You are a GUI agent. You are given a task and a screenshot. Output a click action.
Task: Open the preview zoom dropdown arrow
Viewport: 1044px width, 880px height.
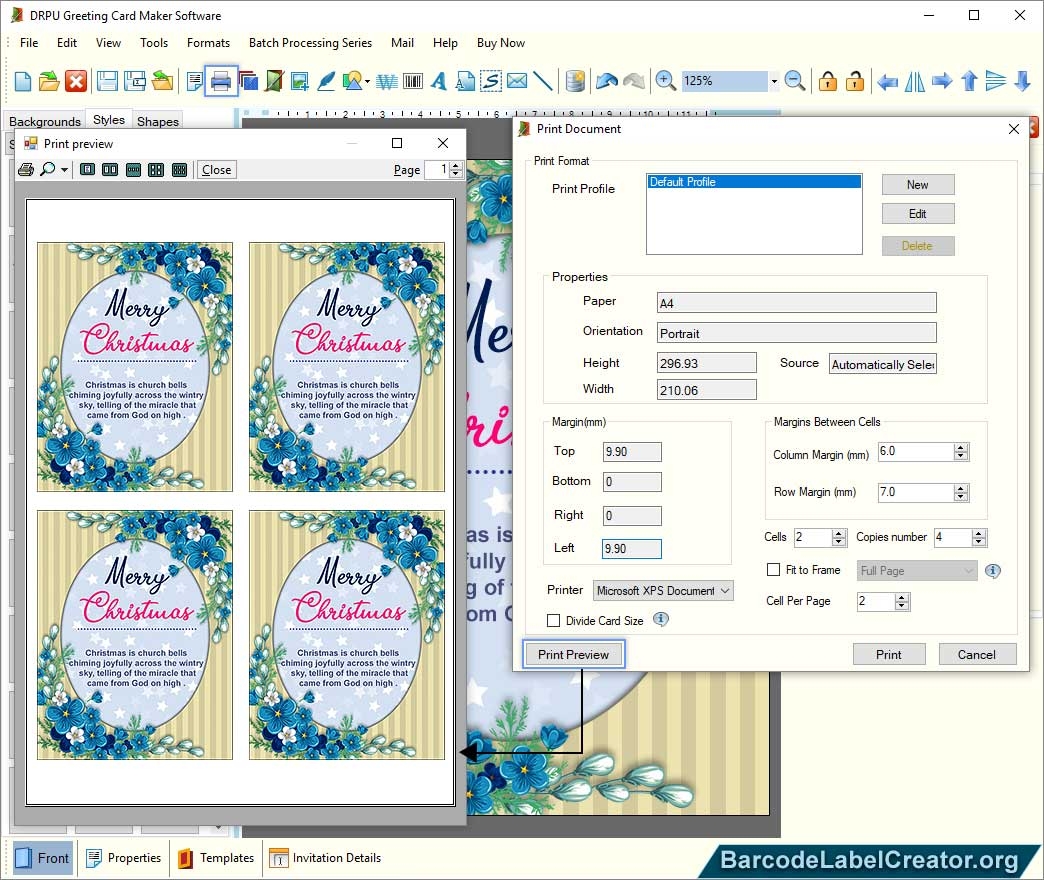[64, 170]
